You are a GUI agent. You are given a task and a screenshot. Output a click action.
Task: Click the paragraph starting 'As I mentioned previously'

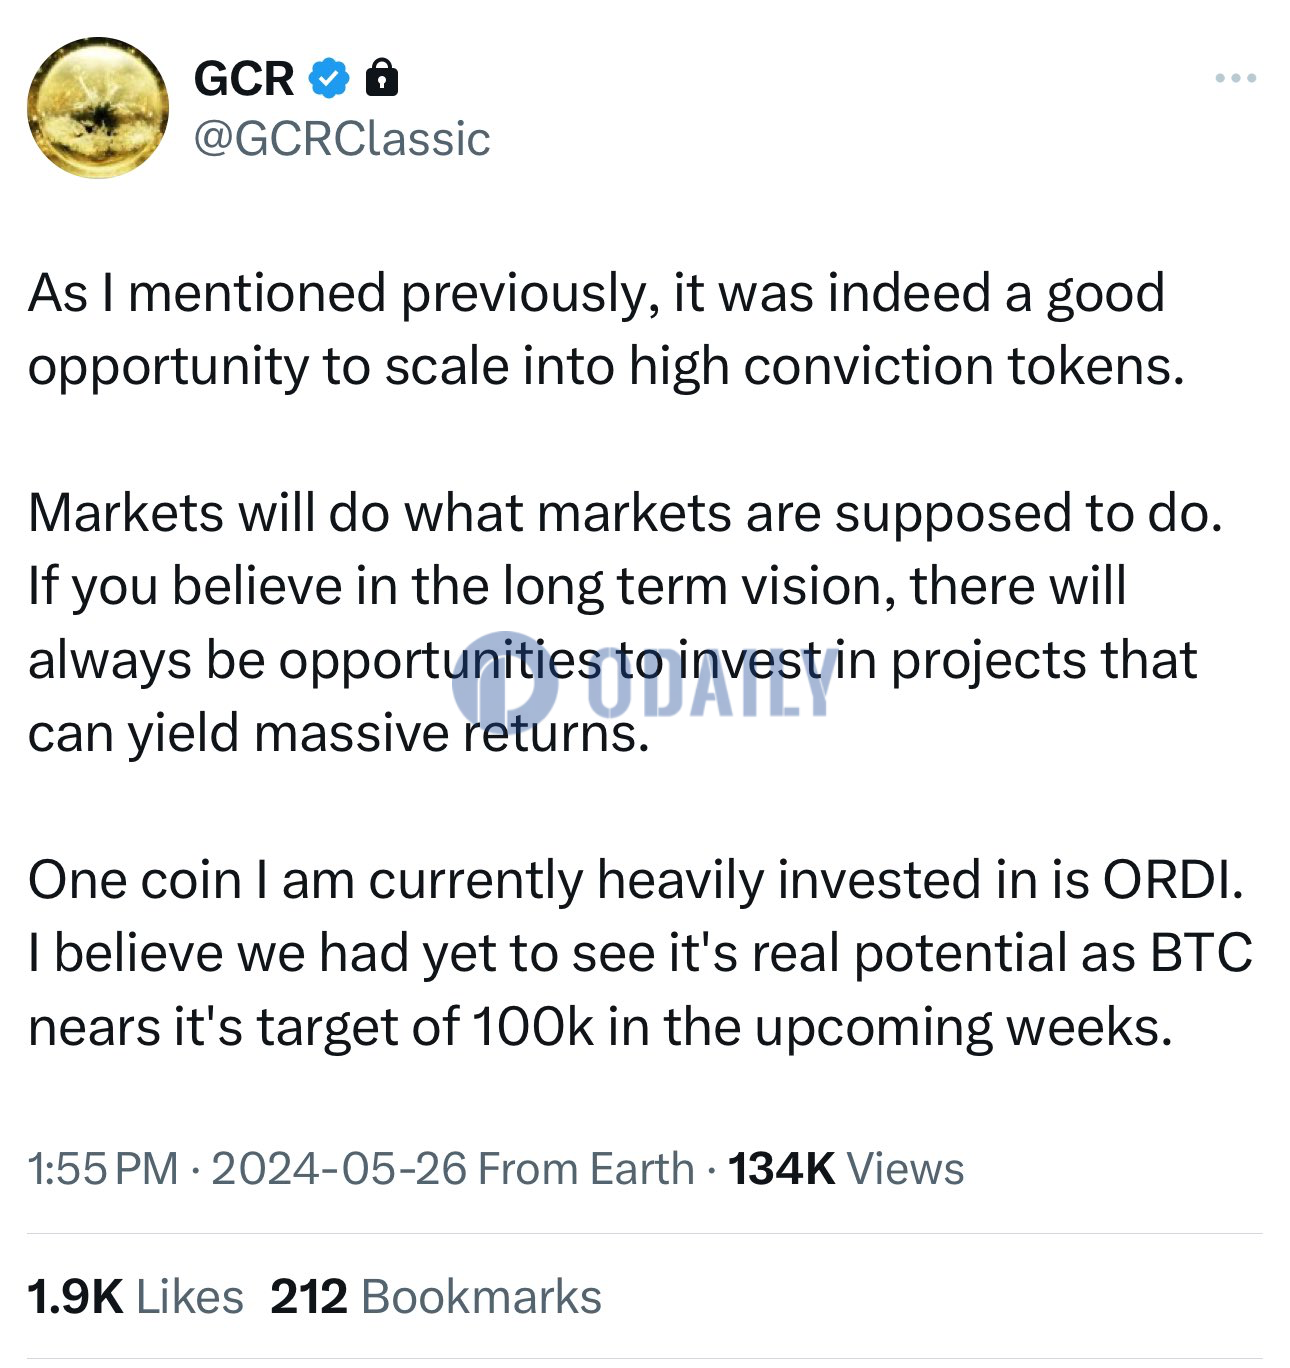(606, 329)
